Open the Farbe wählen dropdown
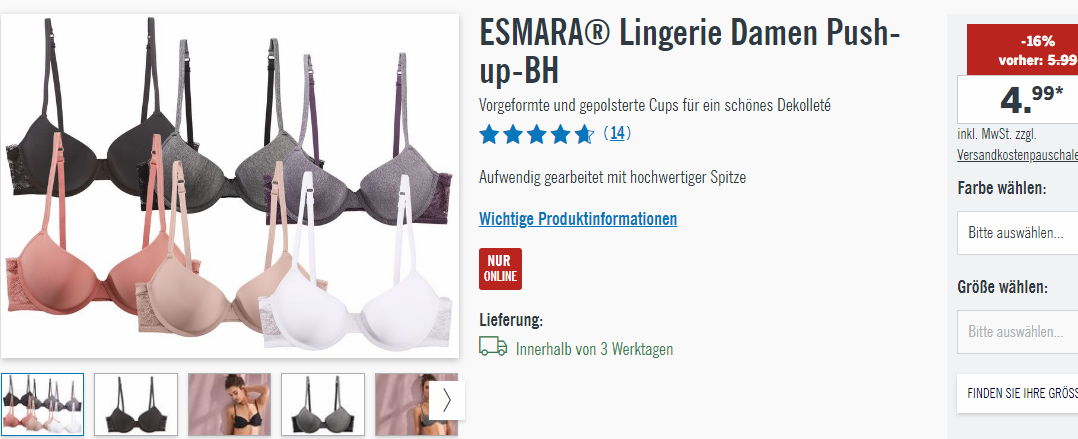 [x=1018, y=233]
